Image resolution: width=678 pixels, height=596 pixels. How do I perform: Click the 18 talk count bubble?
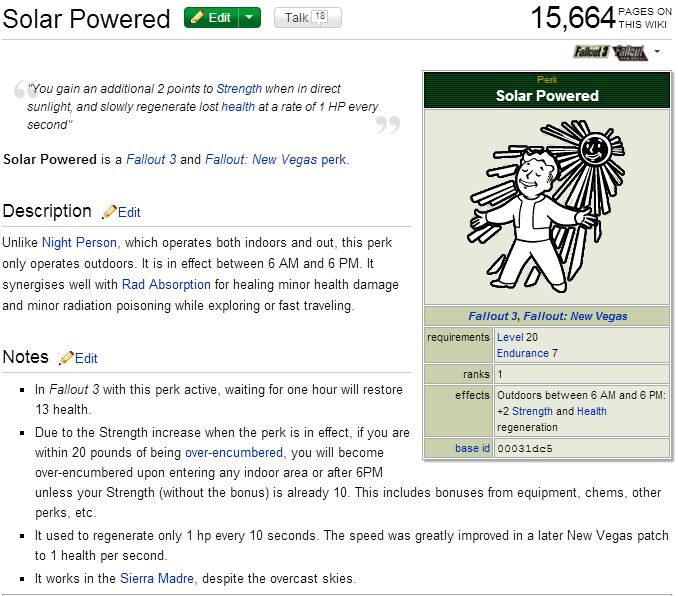pos(320,16)
